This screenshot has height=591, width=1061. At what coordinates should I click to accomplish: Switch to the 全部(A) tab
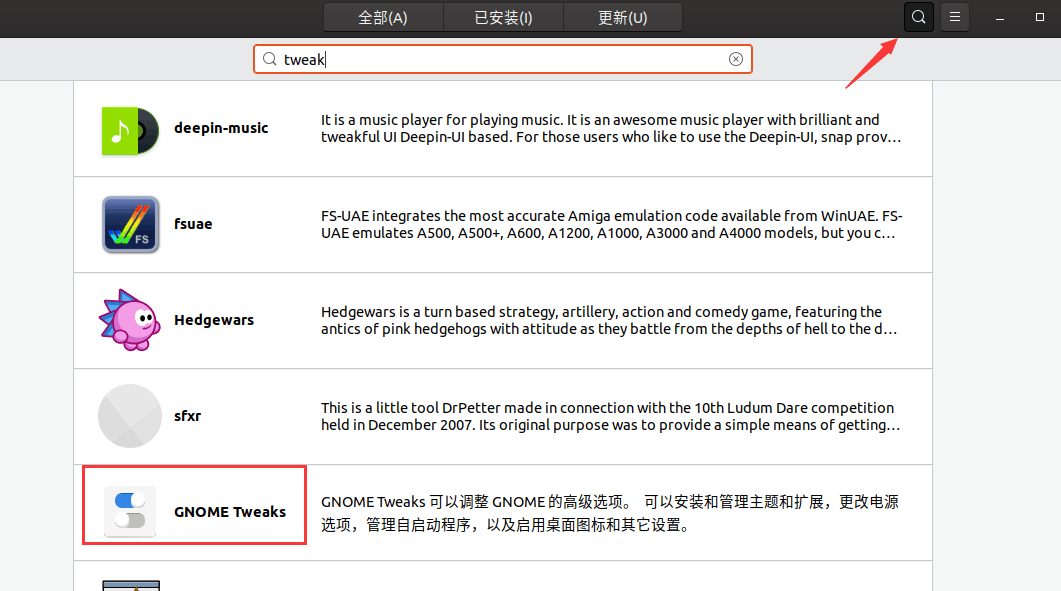click(x=383, y=18)
